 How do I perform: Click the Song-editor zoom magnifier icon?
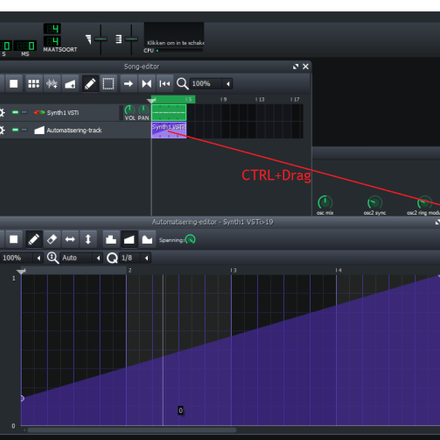click(182, 84)
